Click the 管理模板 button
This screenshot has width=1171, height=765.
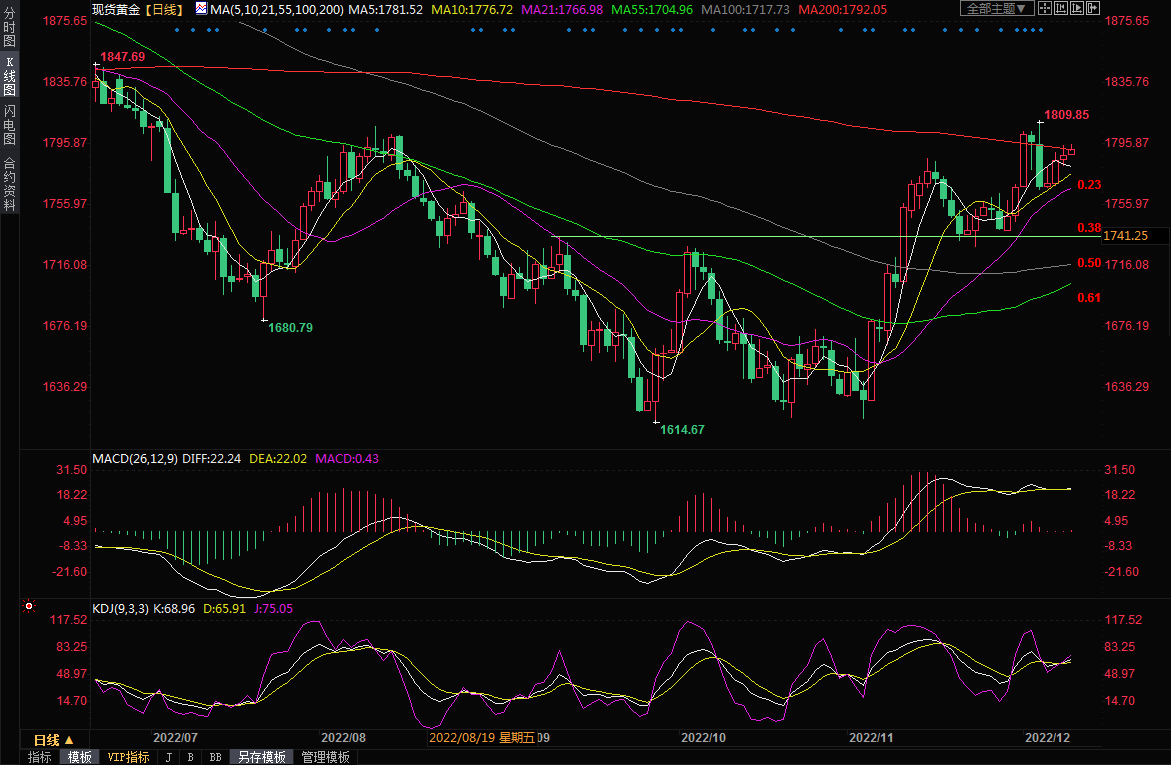pos(326,757)
